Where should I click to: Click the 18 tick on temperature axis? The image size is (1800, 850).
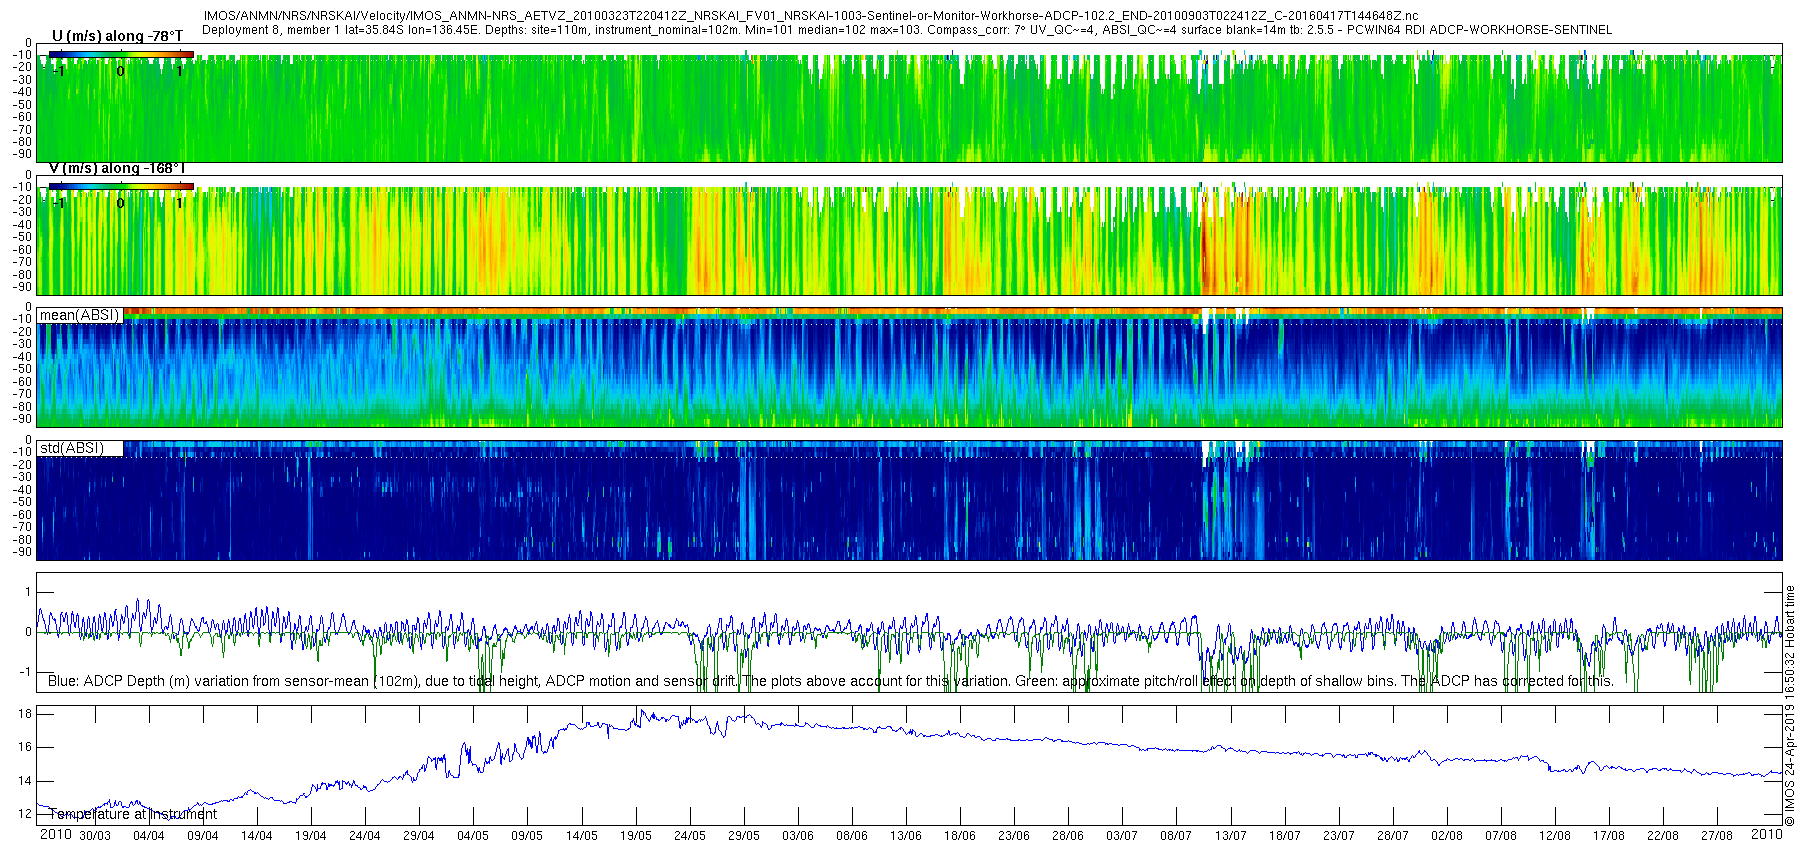pyautogui.click(x=25, y=714)
